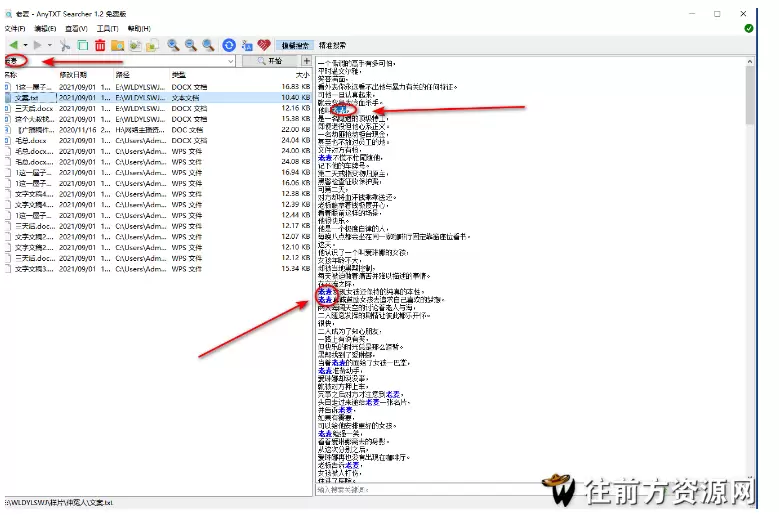Click the status bar path ending 文案.txt
779x515 pixels.
59,503
